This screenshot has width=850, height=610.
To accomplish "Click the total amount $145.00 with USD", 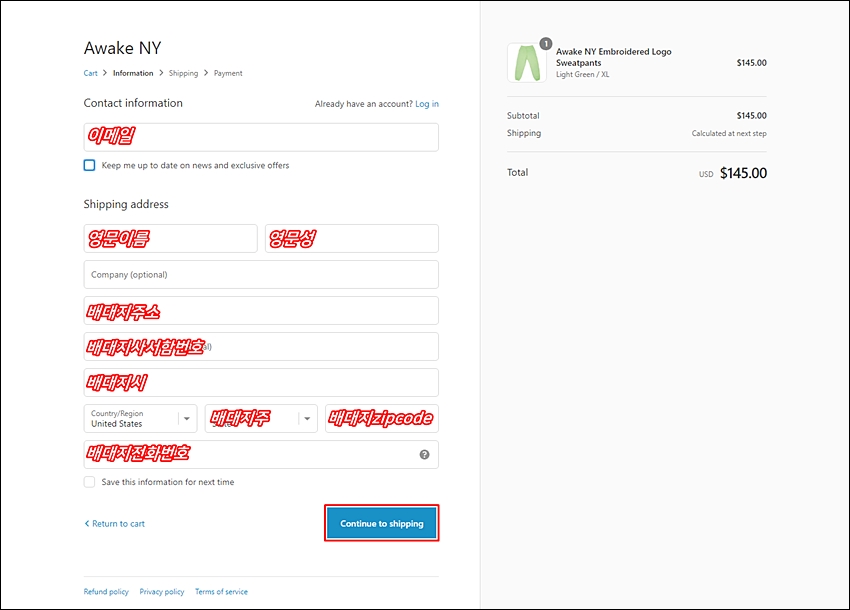I will pos(733,174).
